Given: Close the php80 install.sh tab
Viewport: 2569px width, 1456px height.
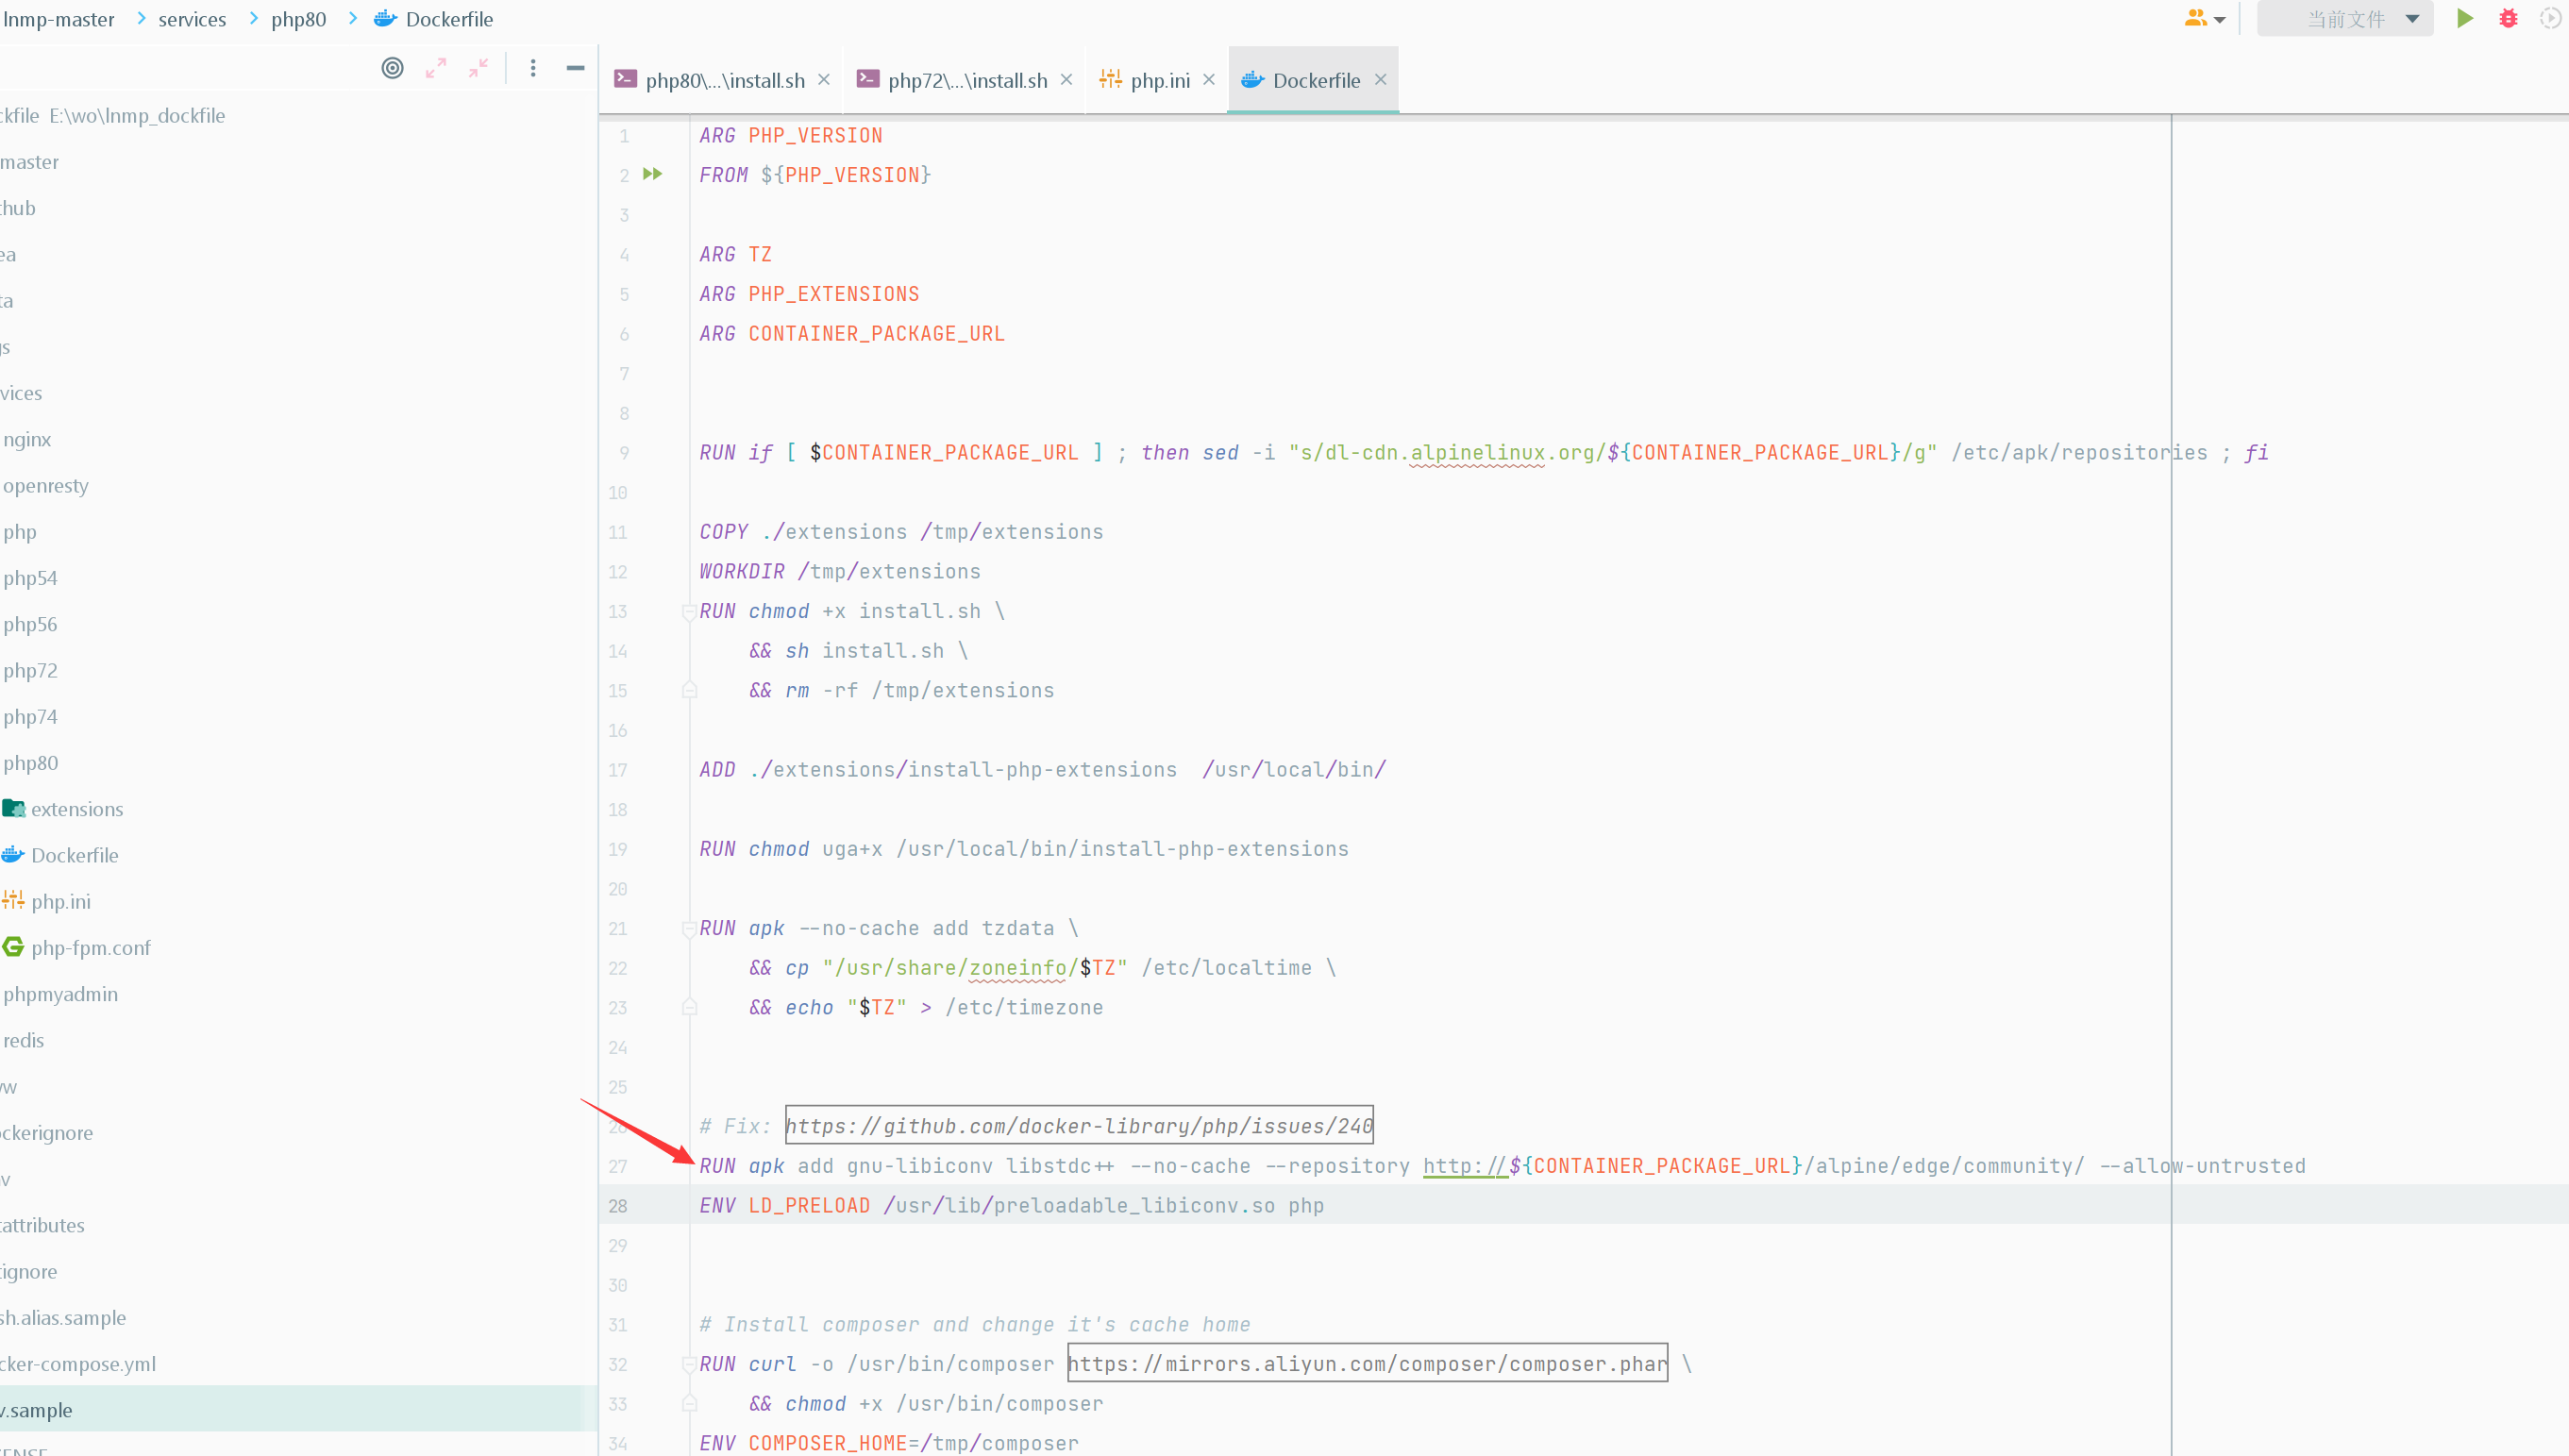Looking at the screenshot, I should (824, 79).
